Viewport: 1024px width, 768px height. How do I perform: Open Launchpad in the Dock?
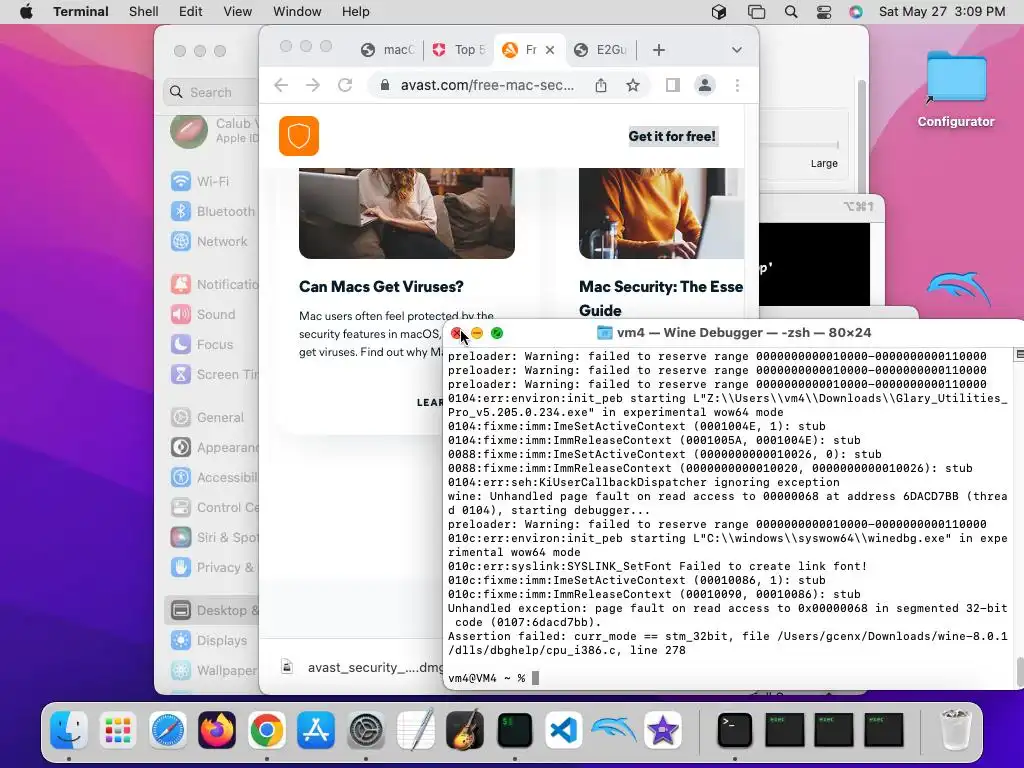118,729
